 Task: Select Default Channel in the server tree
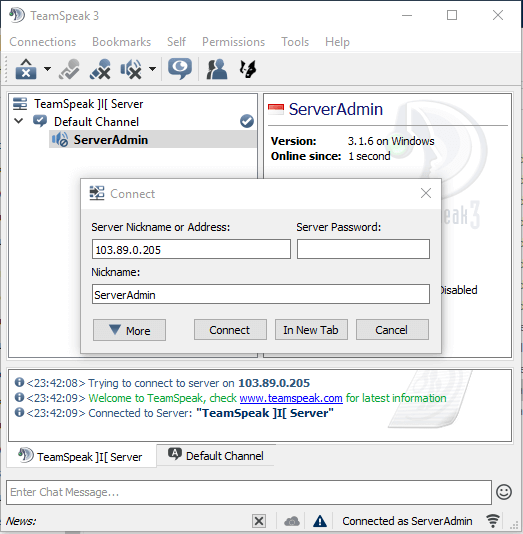[x=96, y=122]
